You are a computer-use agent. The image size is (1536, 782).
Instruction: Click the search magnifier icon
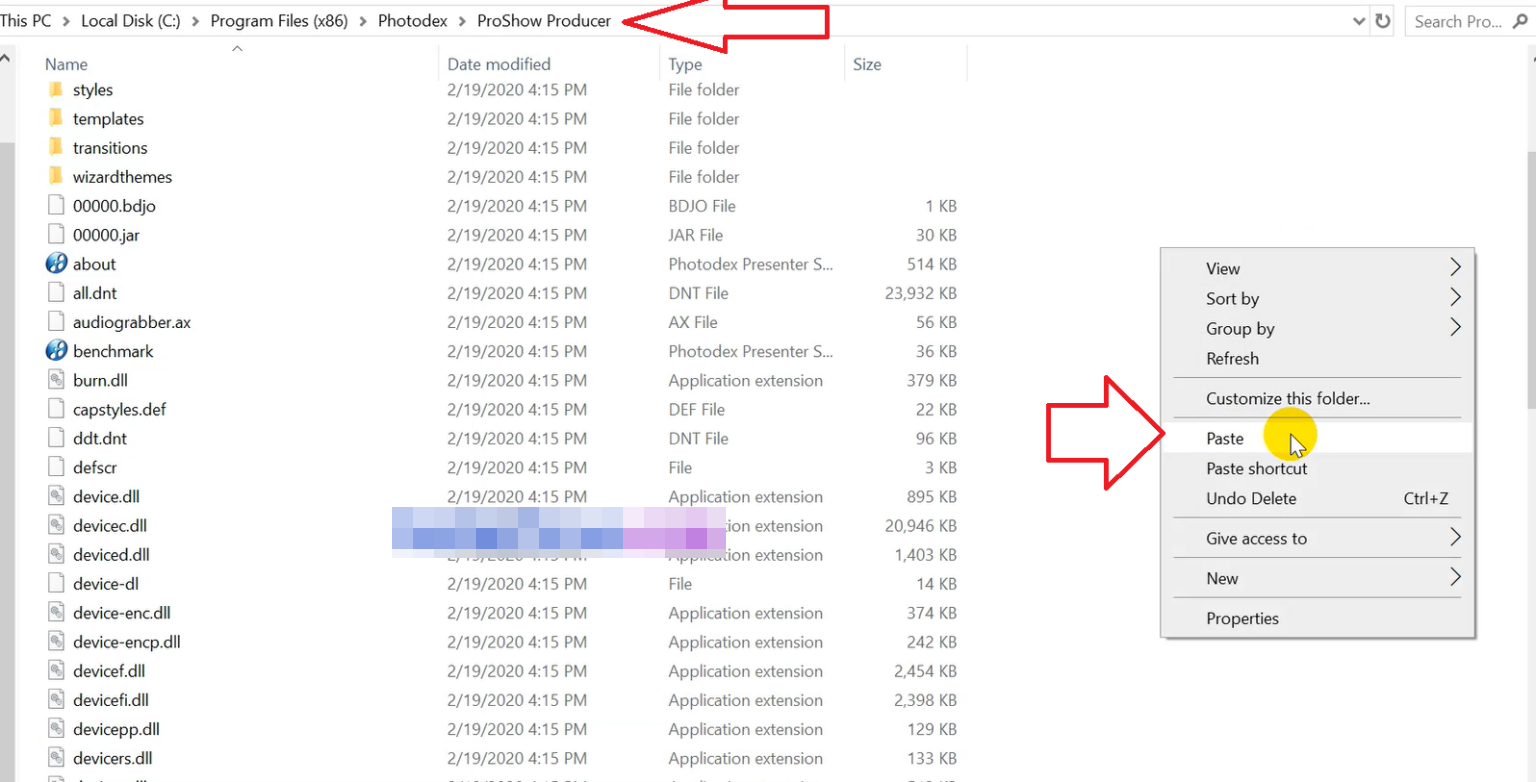1520,21
